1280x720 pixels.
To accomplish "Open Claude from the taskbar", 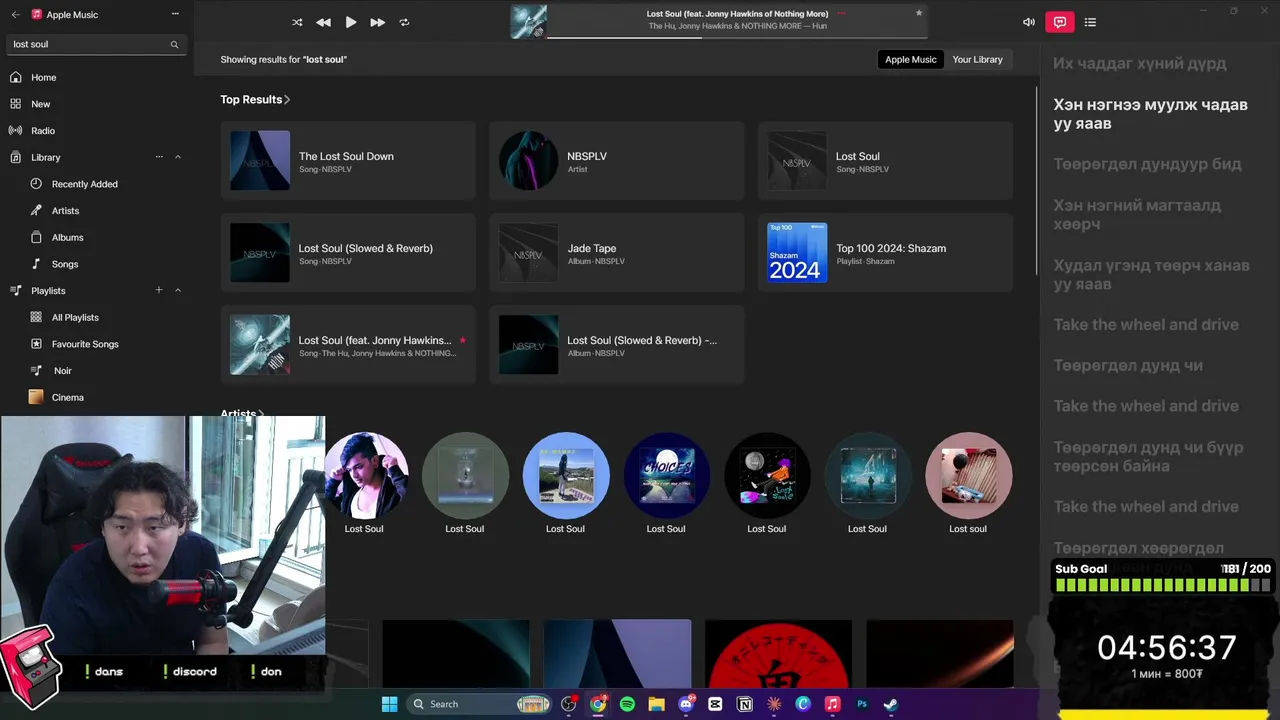I will [x=774, y=704].
